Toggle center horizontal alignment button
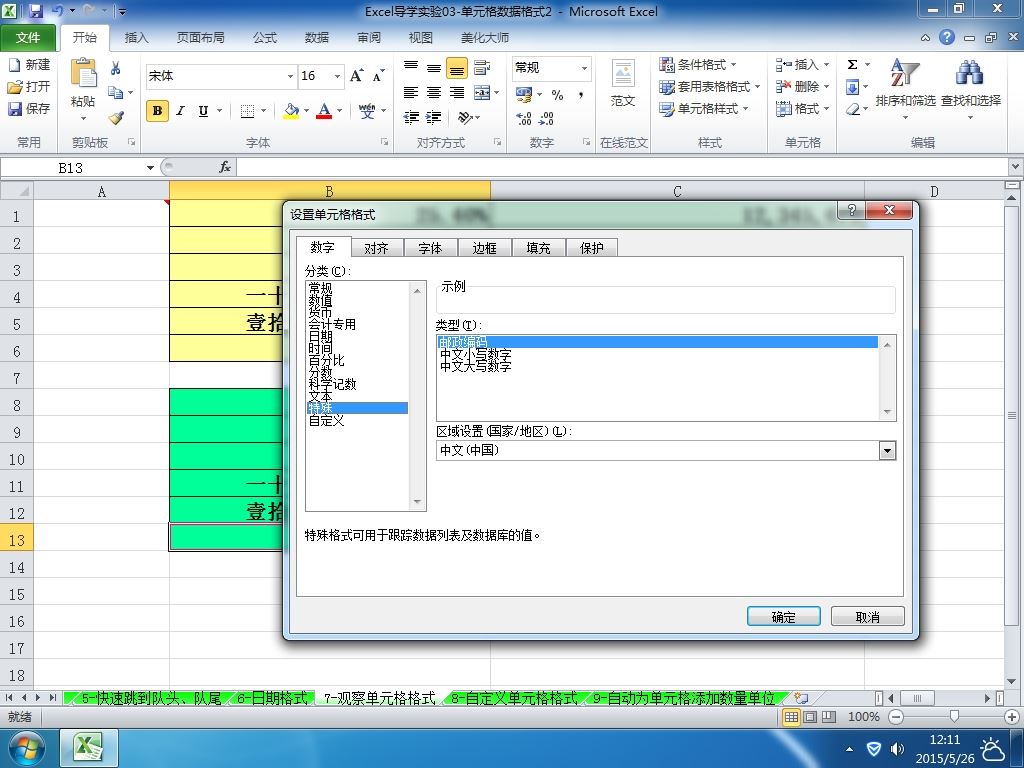The height and width of the screenshot is (768, 1024). click(434, 93)
